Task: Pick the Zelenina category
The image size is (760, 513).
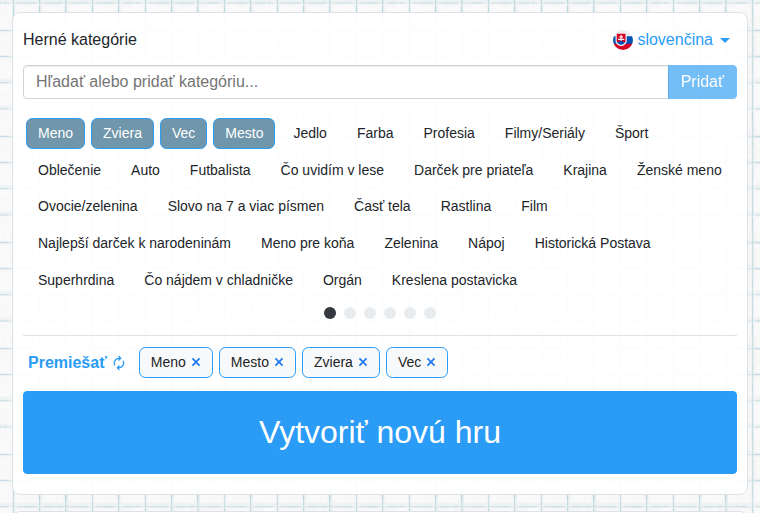Action: coord(411,243)
